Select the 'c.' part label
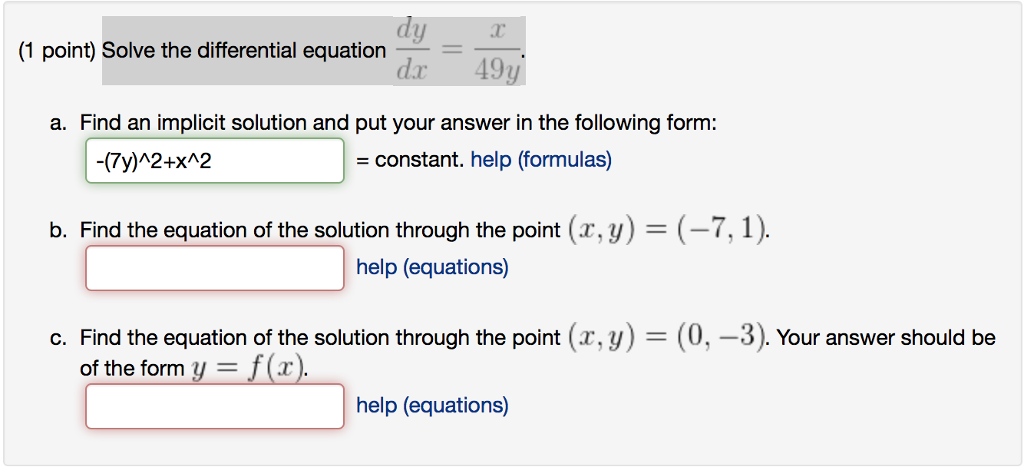 [59, 339]
